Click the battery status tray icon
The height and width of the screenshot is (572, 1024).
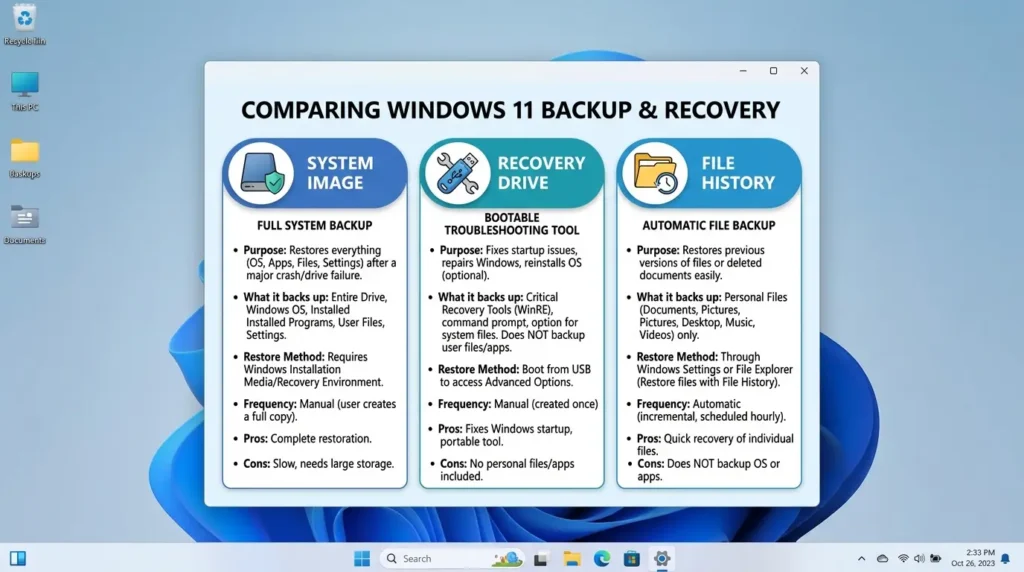[x=936, y=559]
